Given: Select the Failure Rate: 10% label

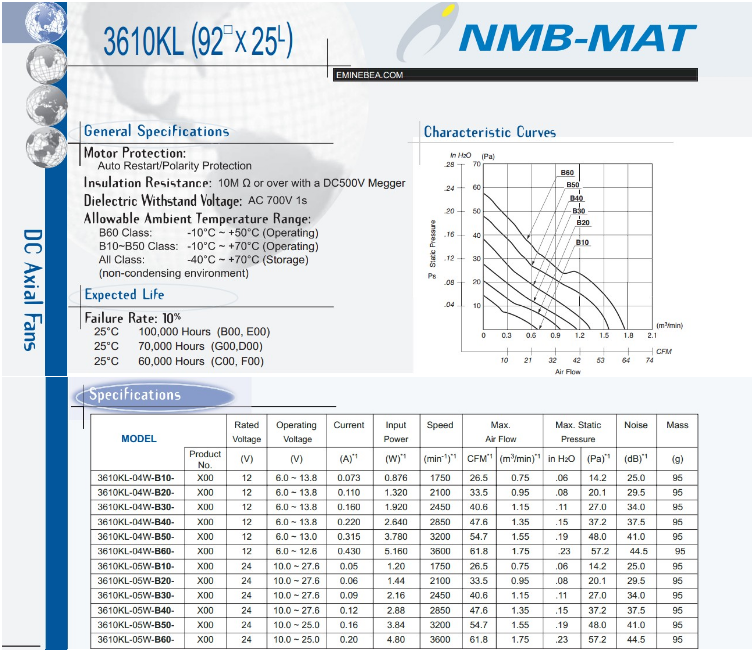Looking at the screenshot, I should [132, 318].
